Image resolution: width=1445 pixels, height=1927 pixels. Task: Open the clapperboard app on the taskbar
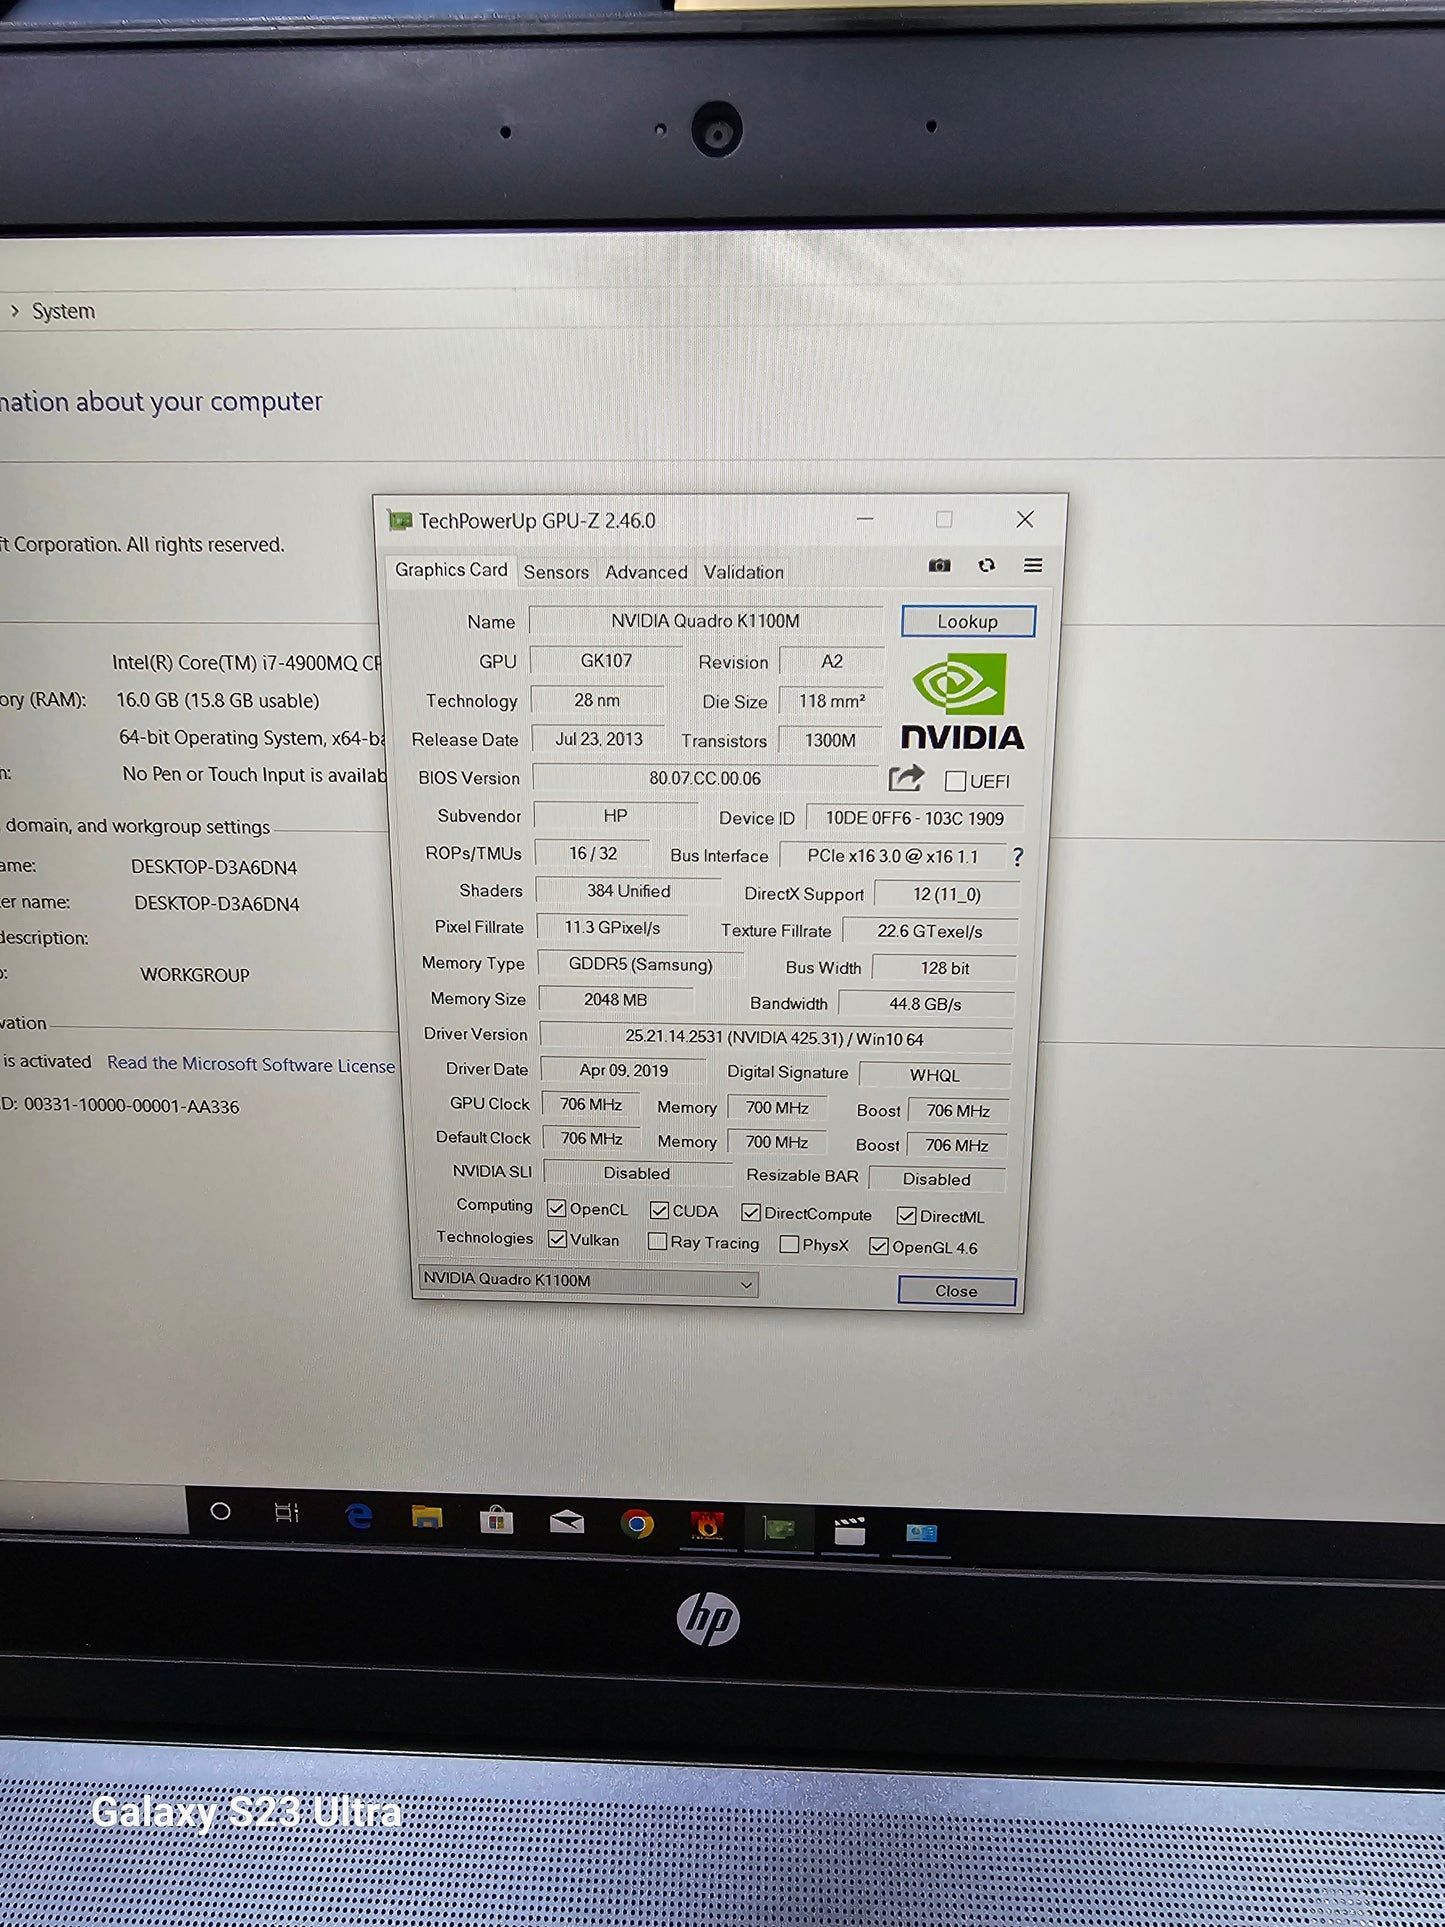click(850, 1531)
